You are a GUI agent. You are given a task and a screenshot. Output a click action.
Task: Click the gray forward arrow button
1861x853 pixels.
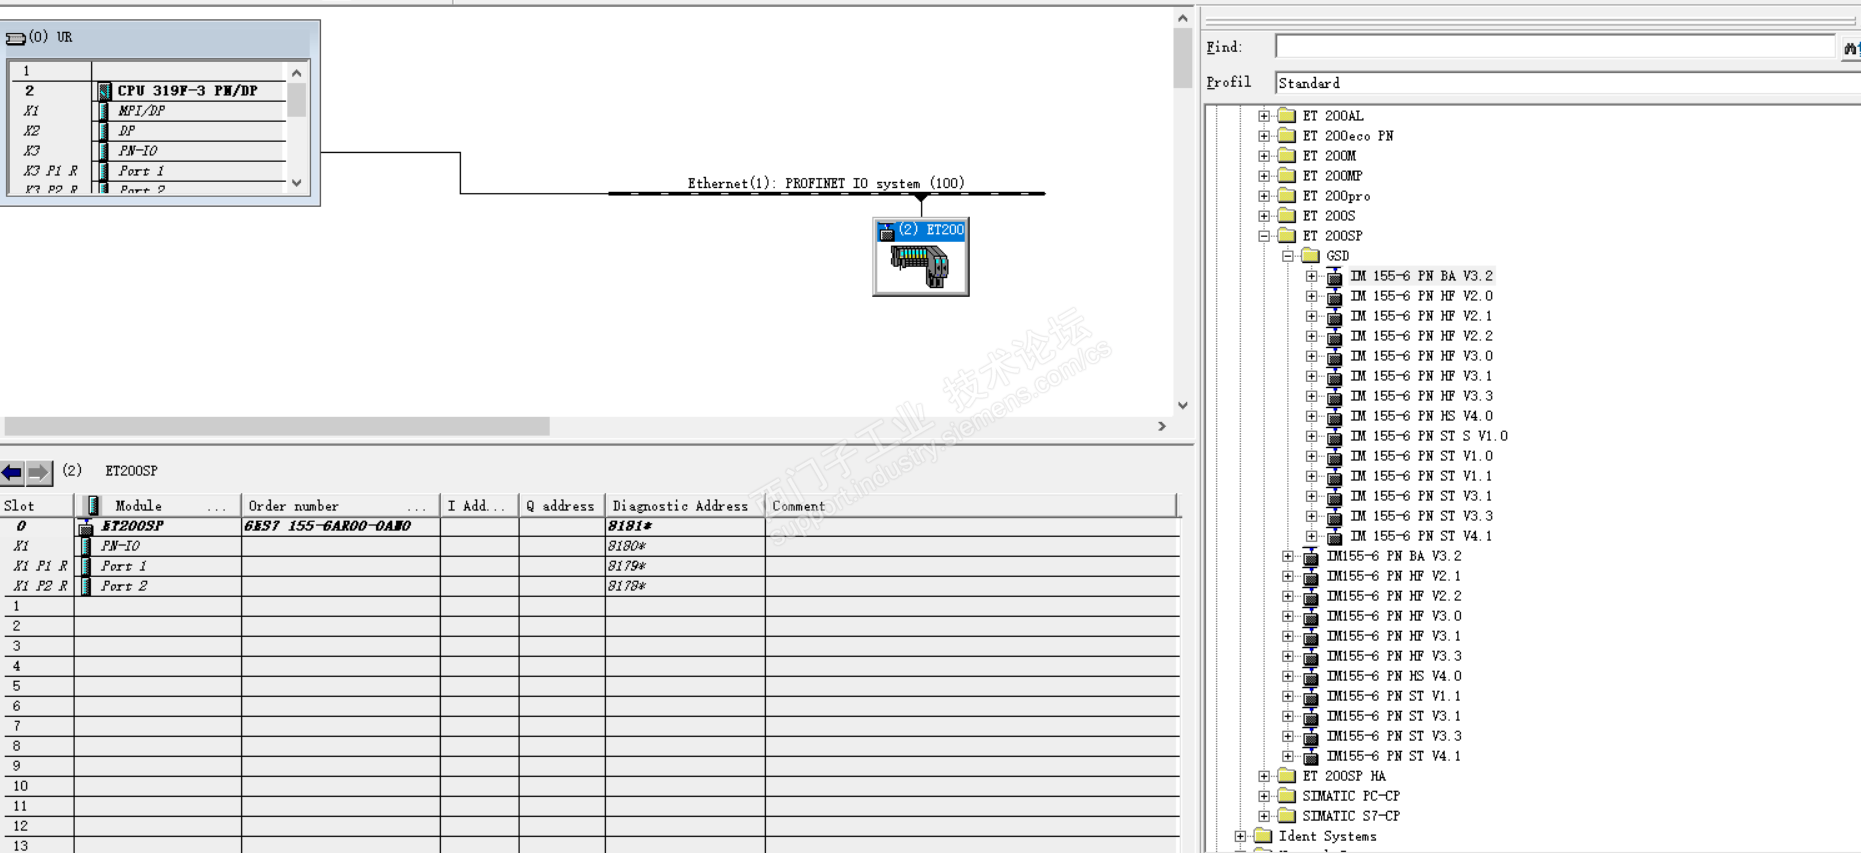[x=38, y=472]
